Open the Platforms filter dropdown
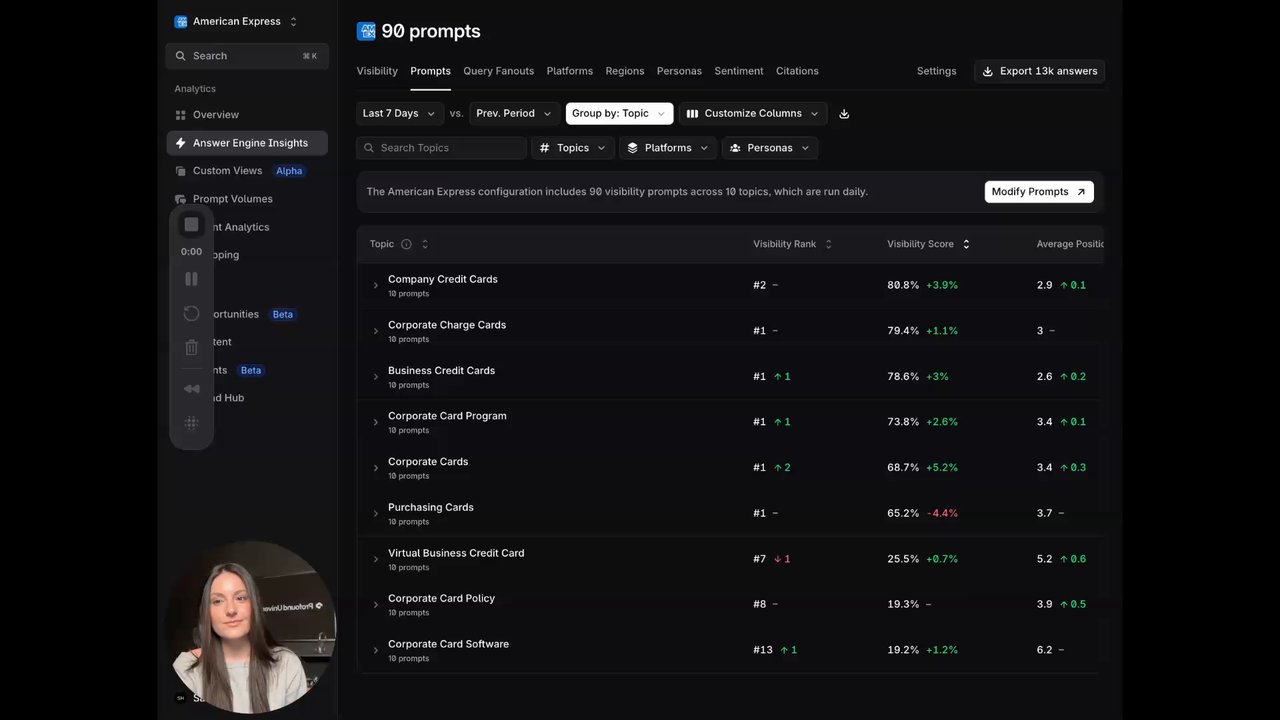 point(668,148)
